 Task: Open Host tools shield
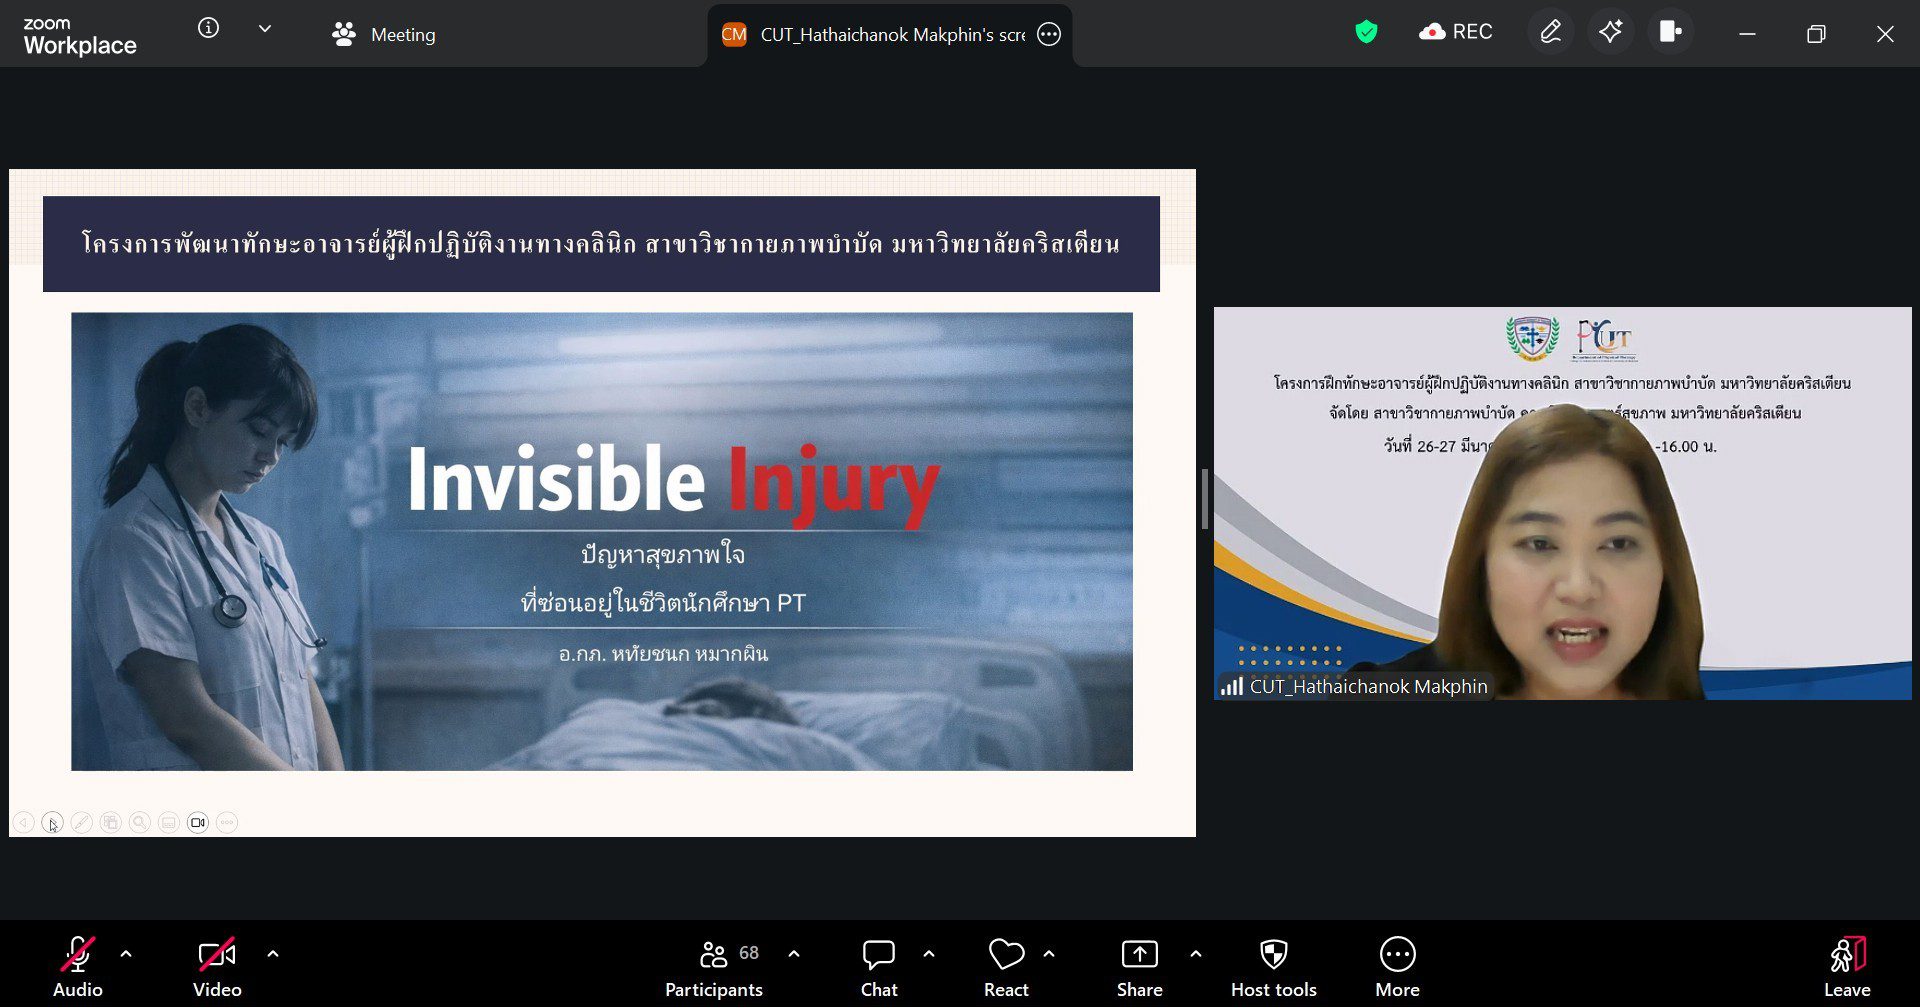pos(1273,967)
